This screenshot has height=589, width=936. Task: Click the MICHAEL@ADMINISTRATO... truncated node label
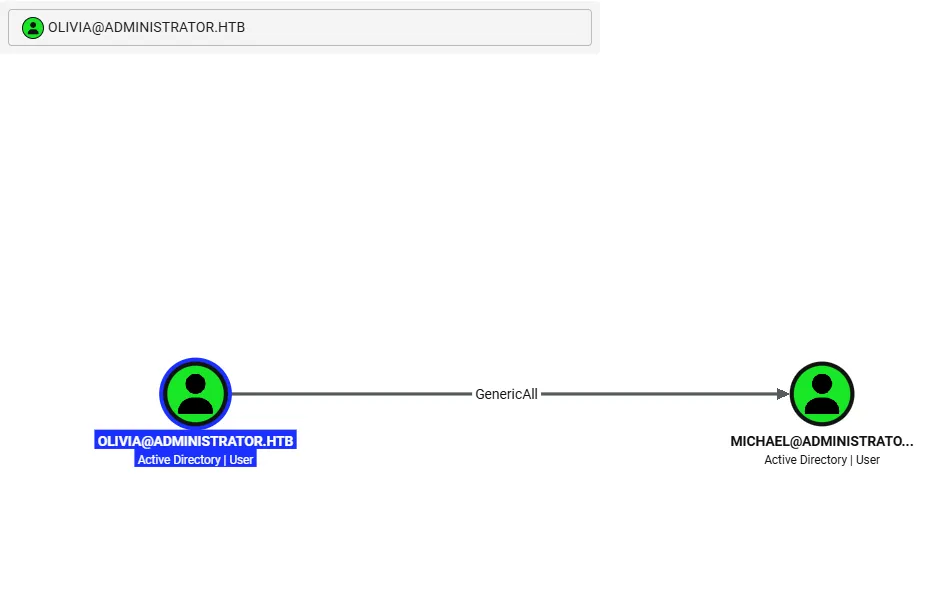tap(822, 441)
